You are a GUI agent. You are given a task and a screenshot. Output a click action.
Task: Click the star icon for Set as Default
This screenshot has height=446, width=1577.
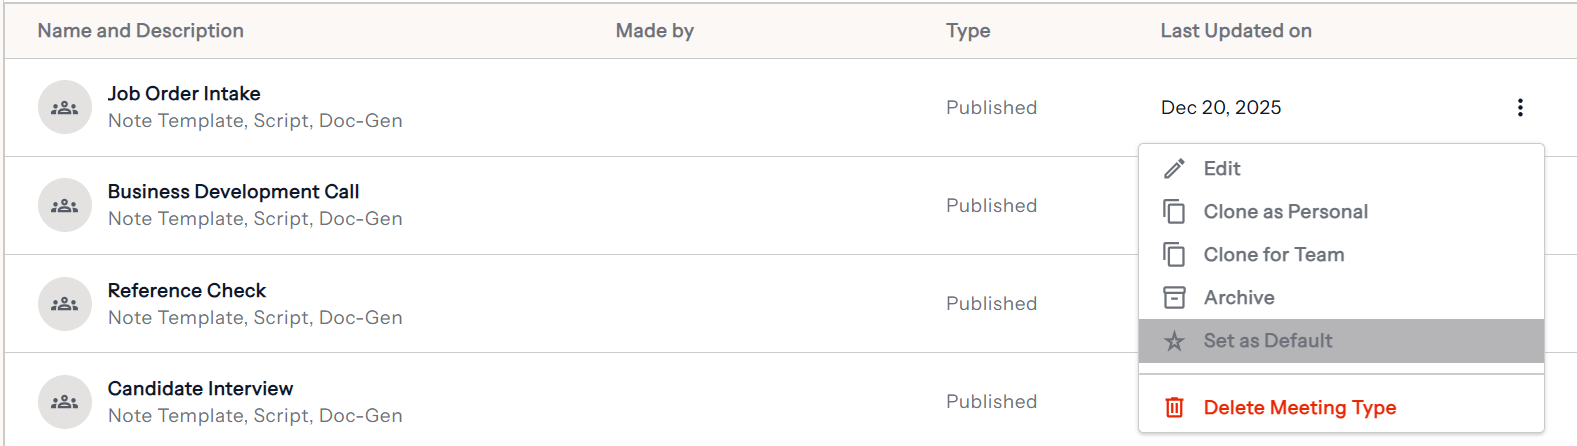click(x=1175, y=341)
